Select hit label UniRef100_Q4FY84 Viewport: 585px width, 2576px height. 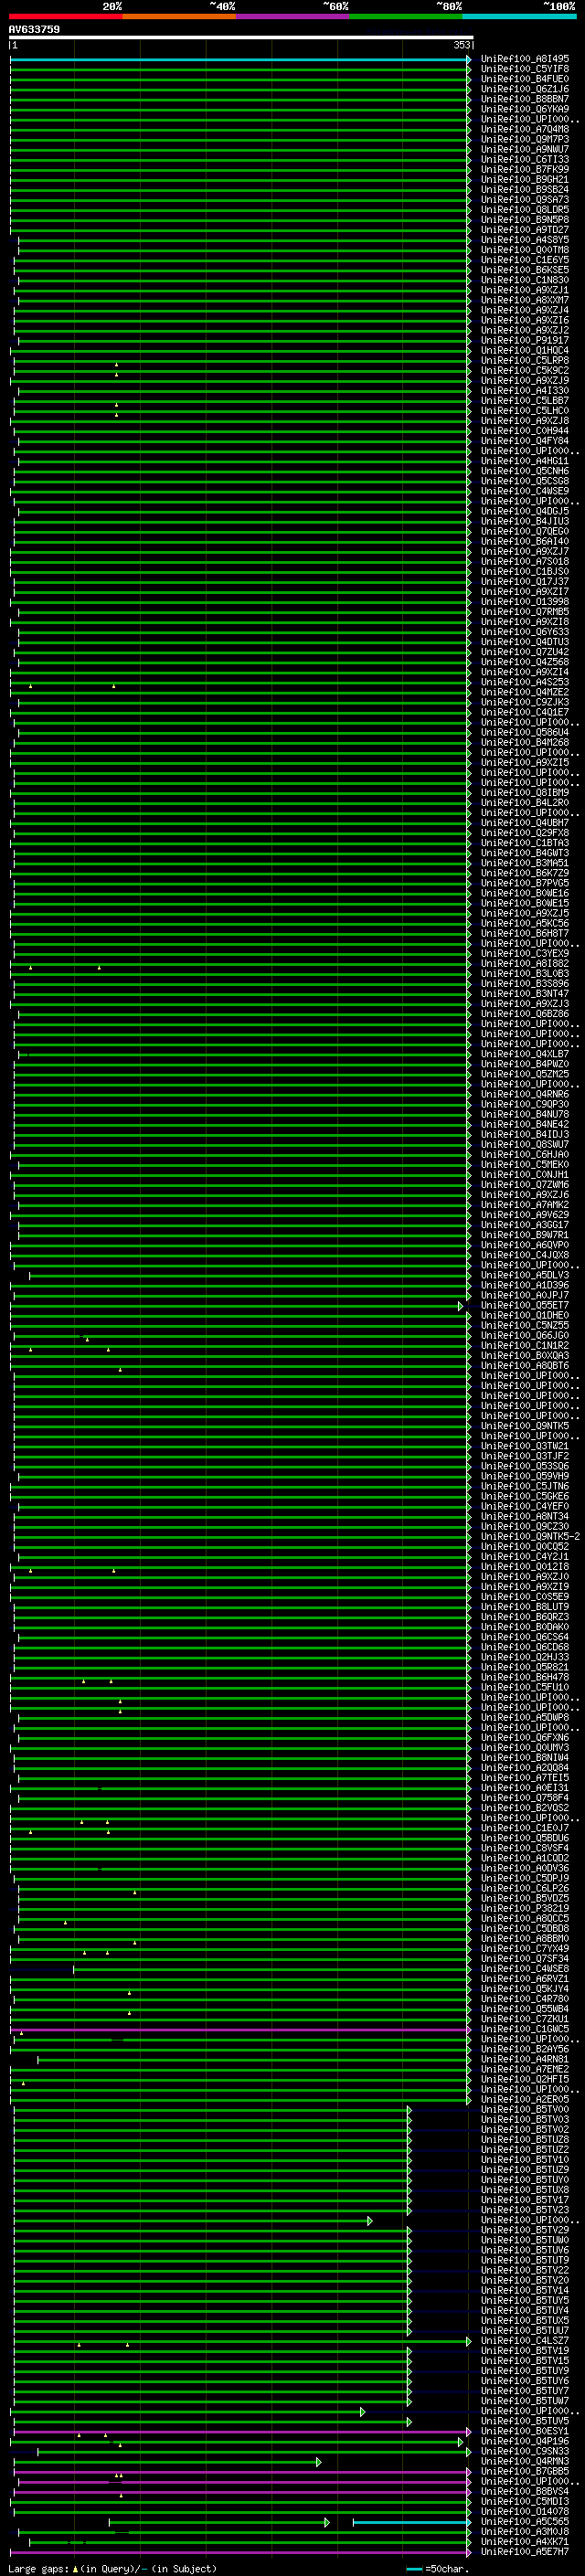[x=525, y=441]
